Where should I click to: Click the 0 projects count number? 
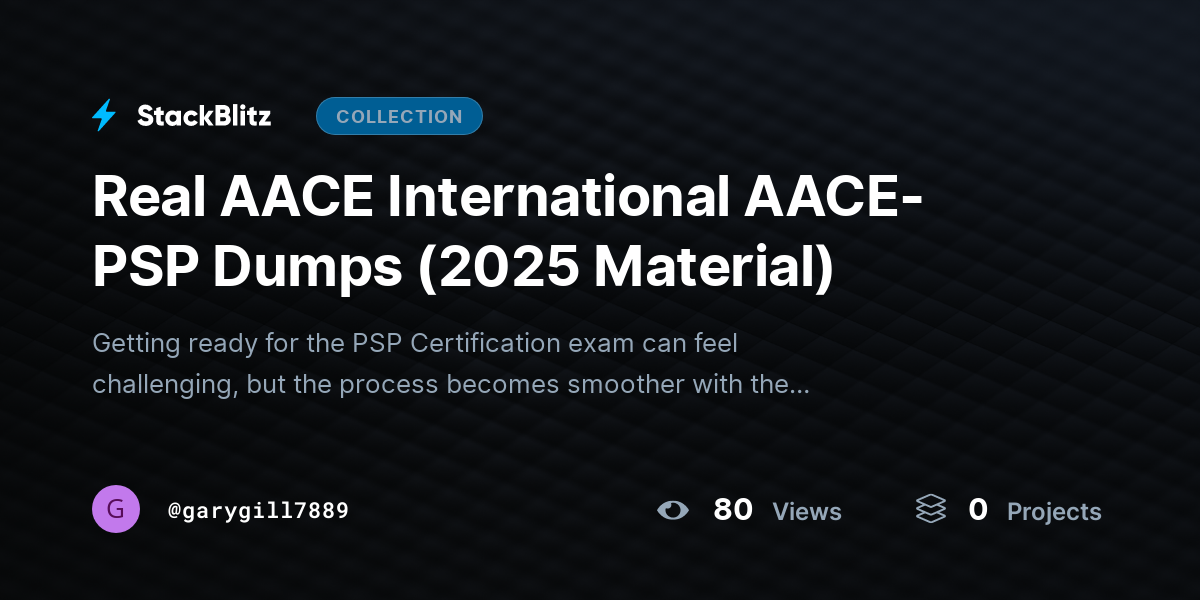point(978,510)
